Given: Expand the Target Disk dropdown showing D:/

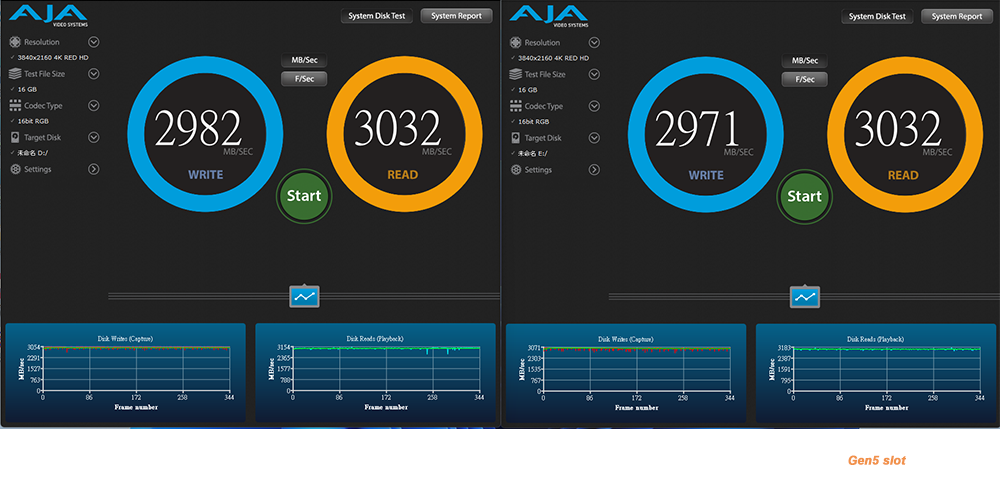Looking at the screenshot, I should pos(93,138).
